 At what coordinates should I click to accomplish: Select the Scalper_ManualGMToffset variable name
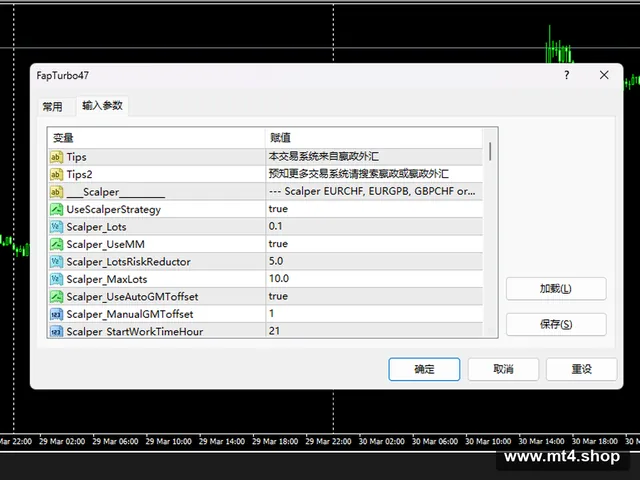click(130, 314)
